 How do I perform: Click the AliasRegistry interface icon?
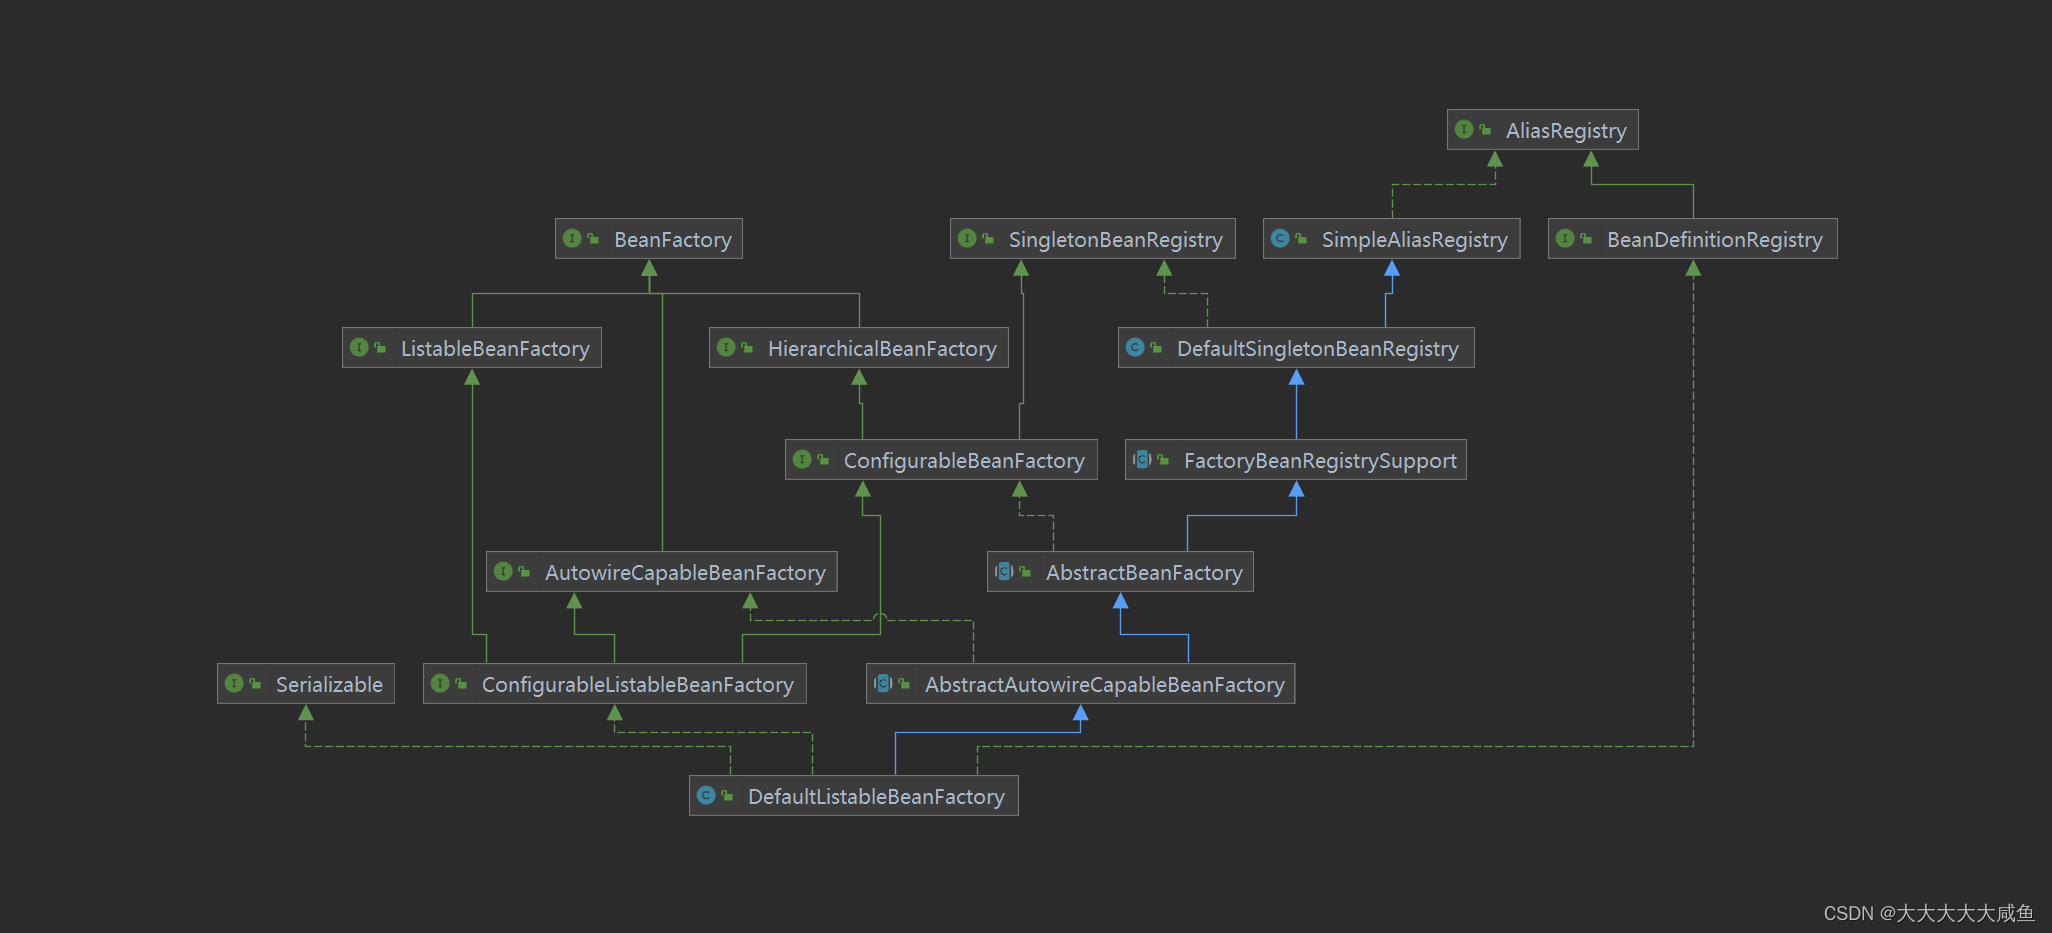coord(1464,129)
